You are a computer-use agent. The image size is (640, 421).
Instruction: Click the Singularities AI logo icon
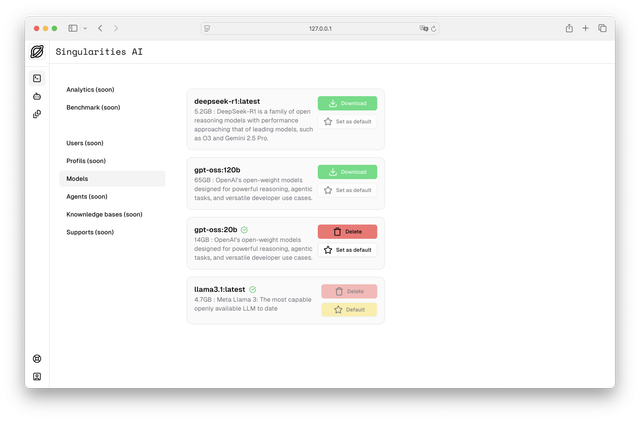(x=37, y=52)
